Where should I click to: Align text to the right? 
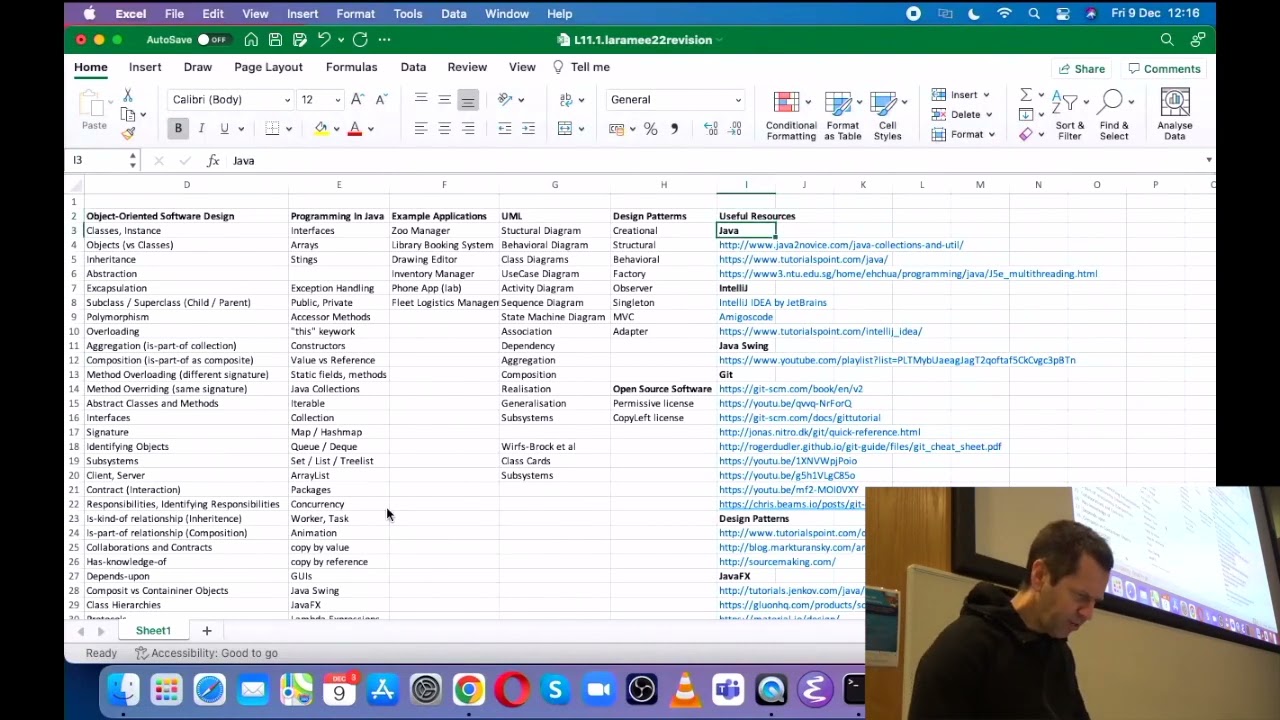468,129
